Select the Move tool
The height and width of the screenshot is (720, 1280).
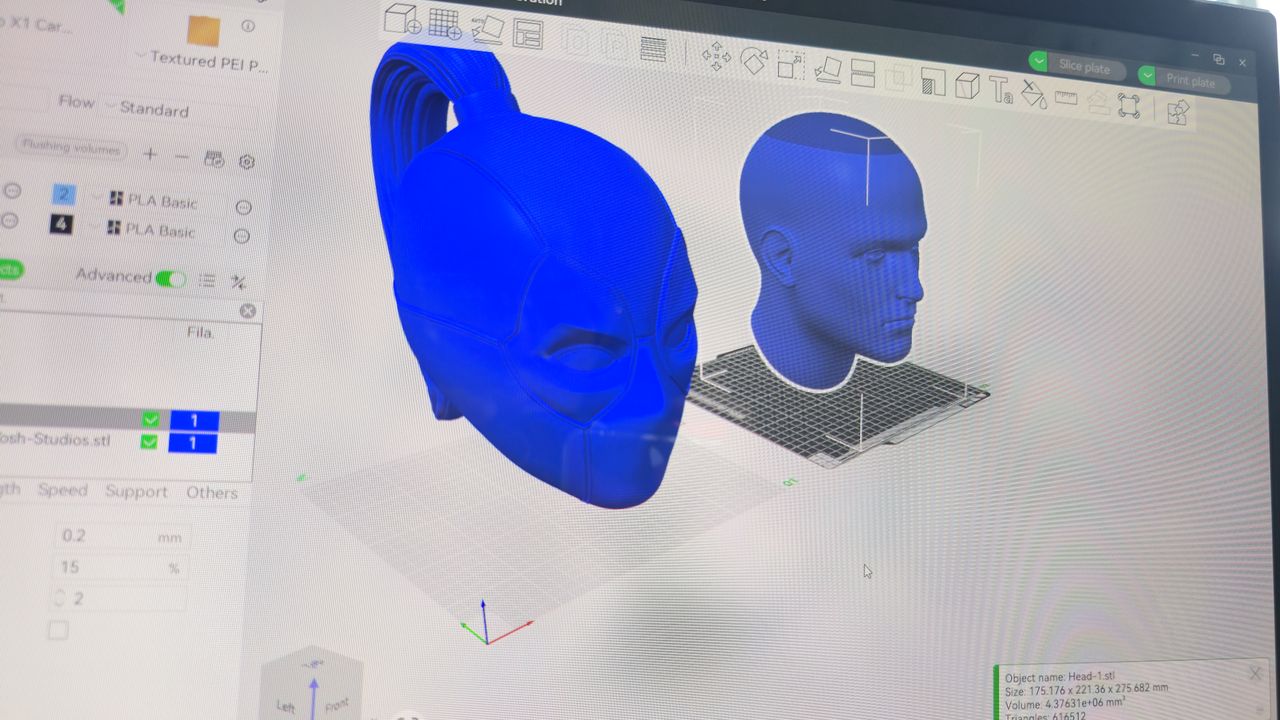click(x=716, y=56)
